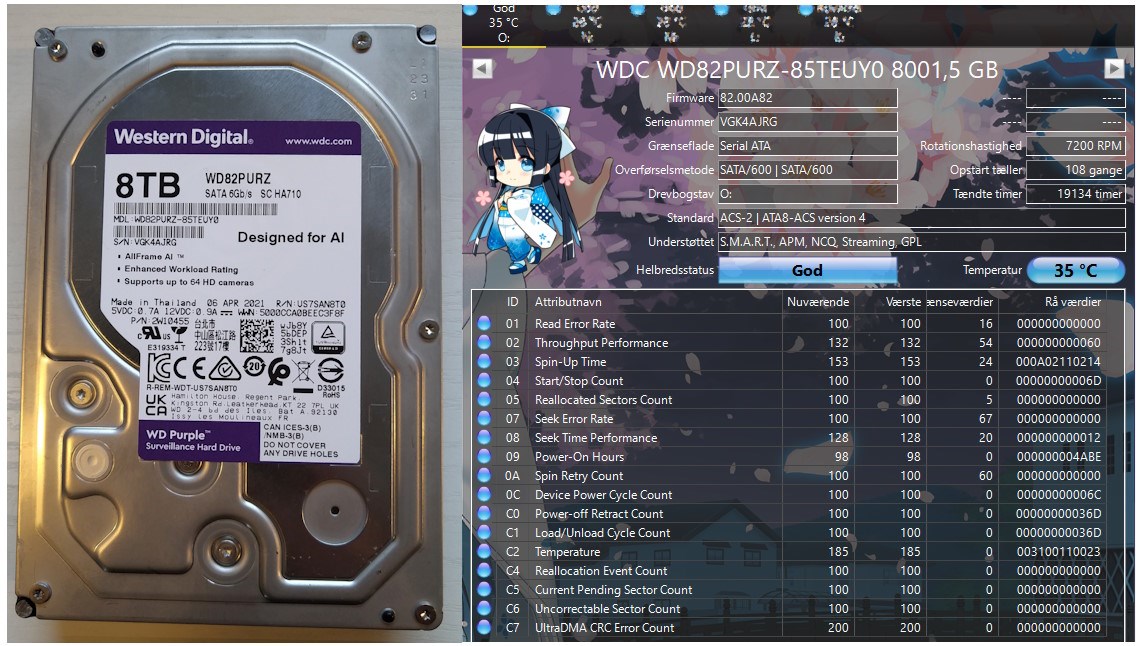1143x646 pixels.
Task: Select the Reallocated Sectors Count attribute name
Action: click(604, 400)
